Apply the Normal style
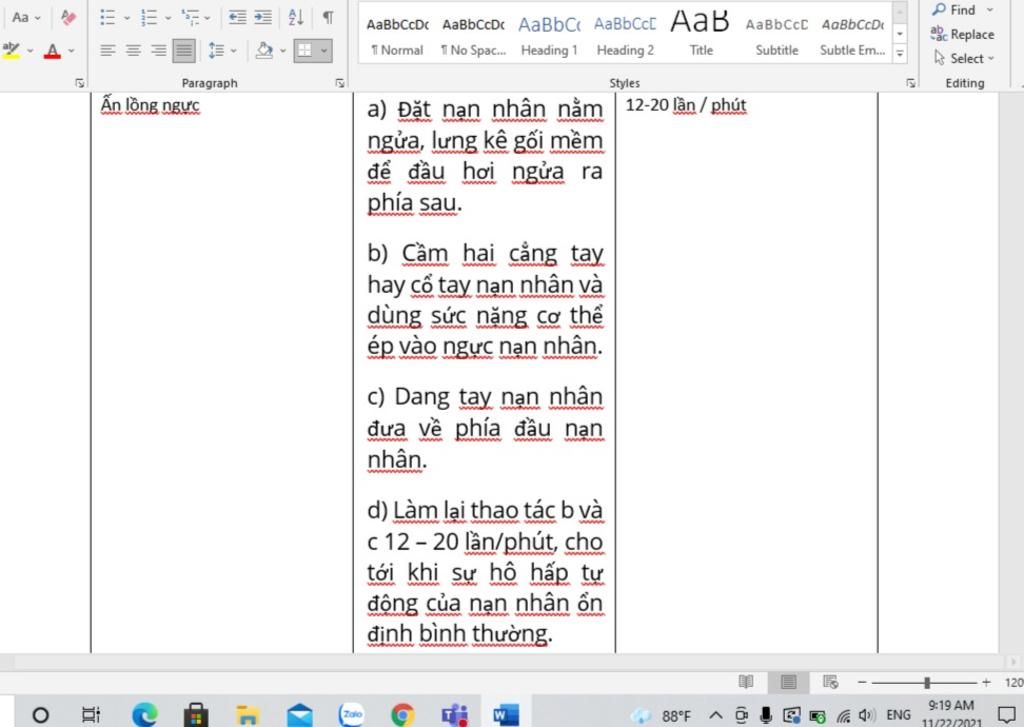Screen dimensions: 1024x727 pos(397,36)
